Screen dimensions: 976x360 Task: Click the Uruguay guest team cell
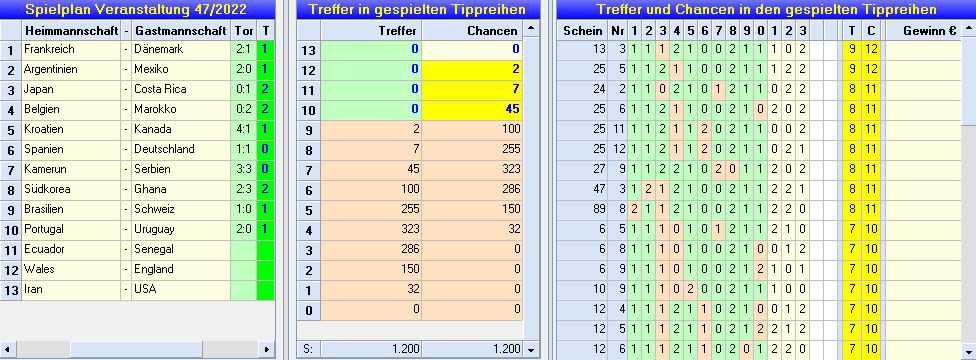pyautogui.click(x=181, y=229)
